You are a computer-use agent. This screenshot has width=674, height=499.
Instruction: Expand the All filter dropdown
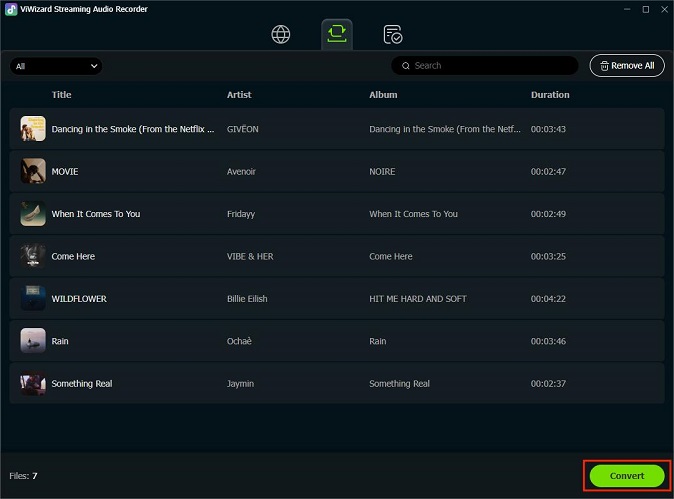(x=56, y=66)
